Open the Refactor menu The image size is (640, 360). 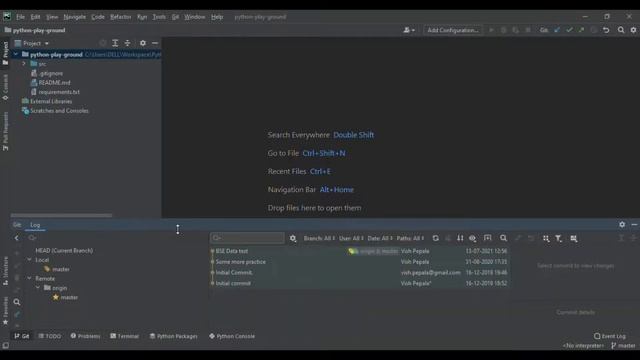(x=120, y=17)
